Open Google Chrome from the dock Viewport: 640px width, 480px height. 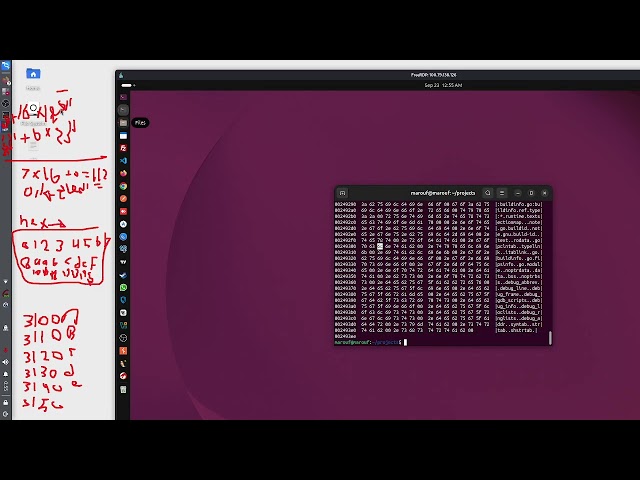coord(123,186)
